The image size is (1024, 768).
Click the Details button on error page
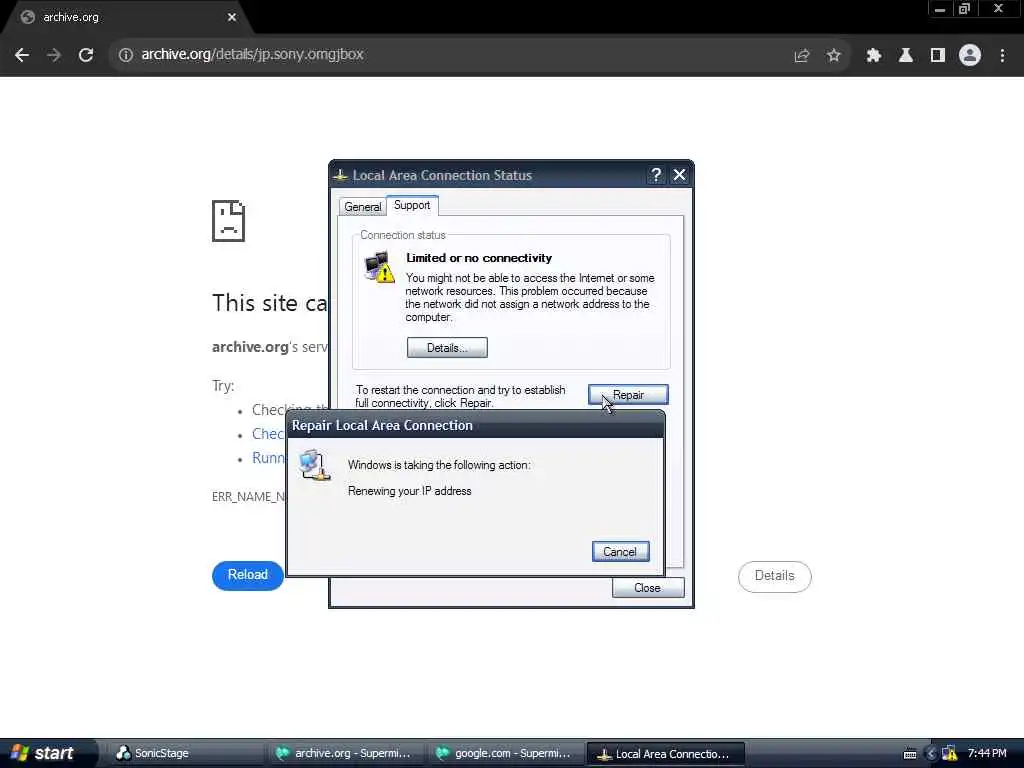[x=775, y=576]
